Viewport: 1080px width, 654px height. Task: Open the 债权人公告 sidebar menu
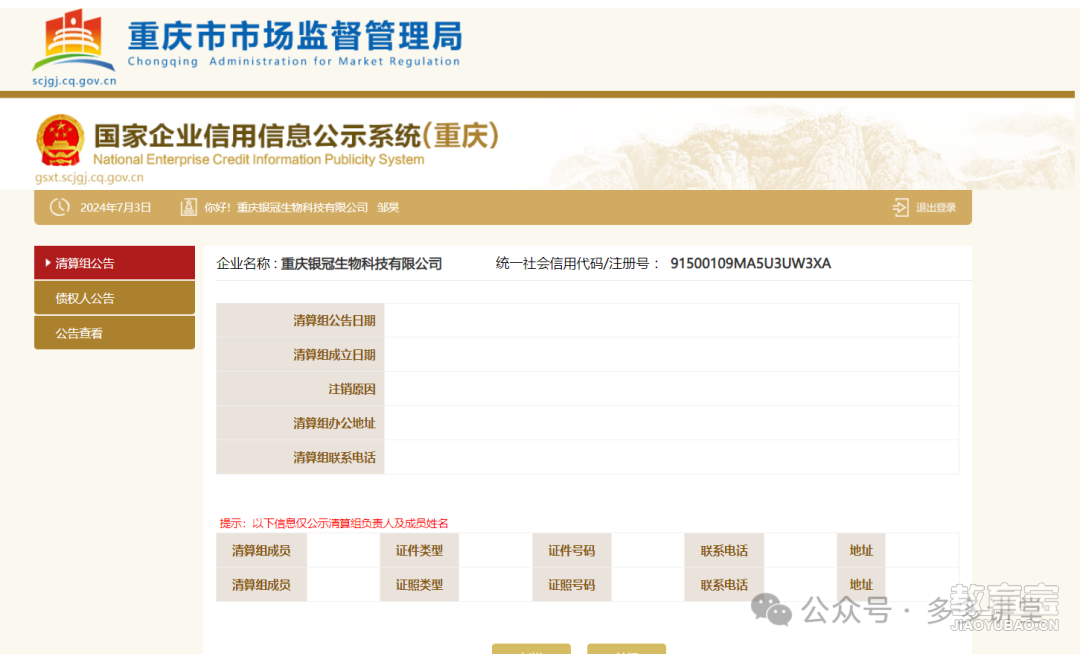coord(114,297)
